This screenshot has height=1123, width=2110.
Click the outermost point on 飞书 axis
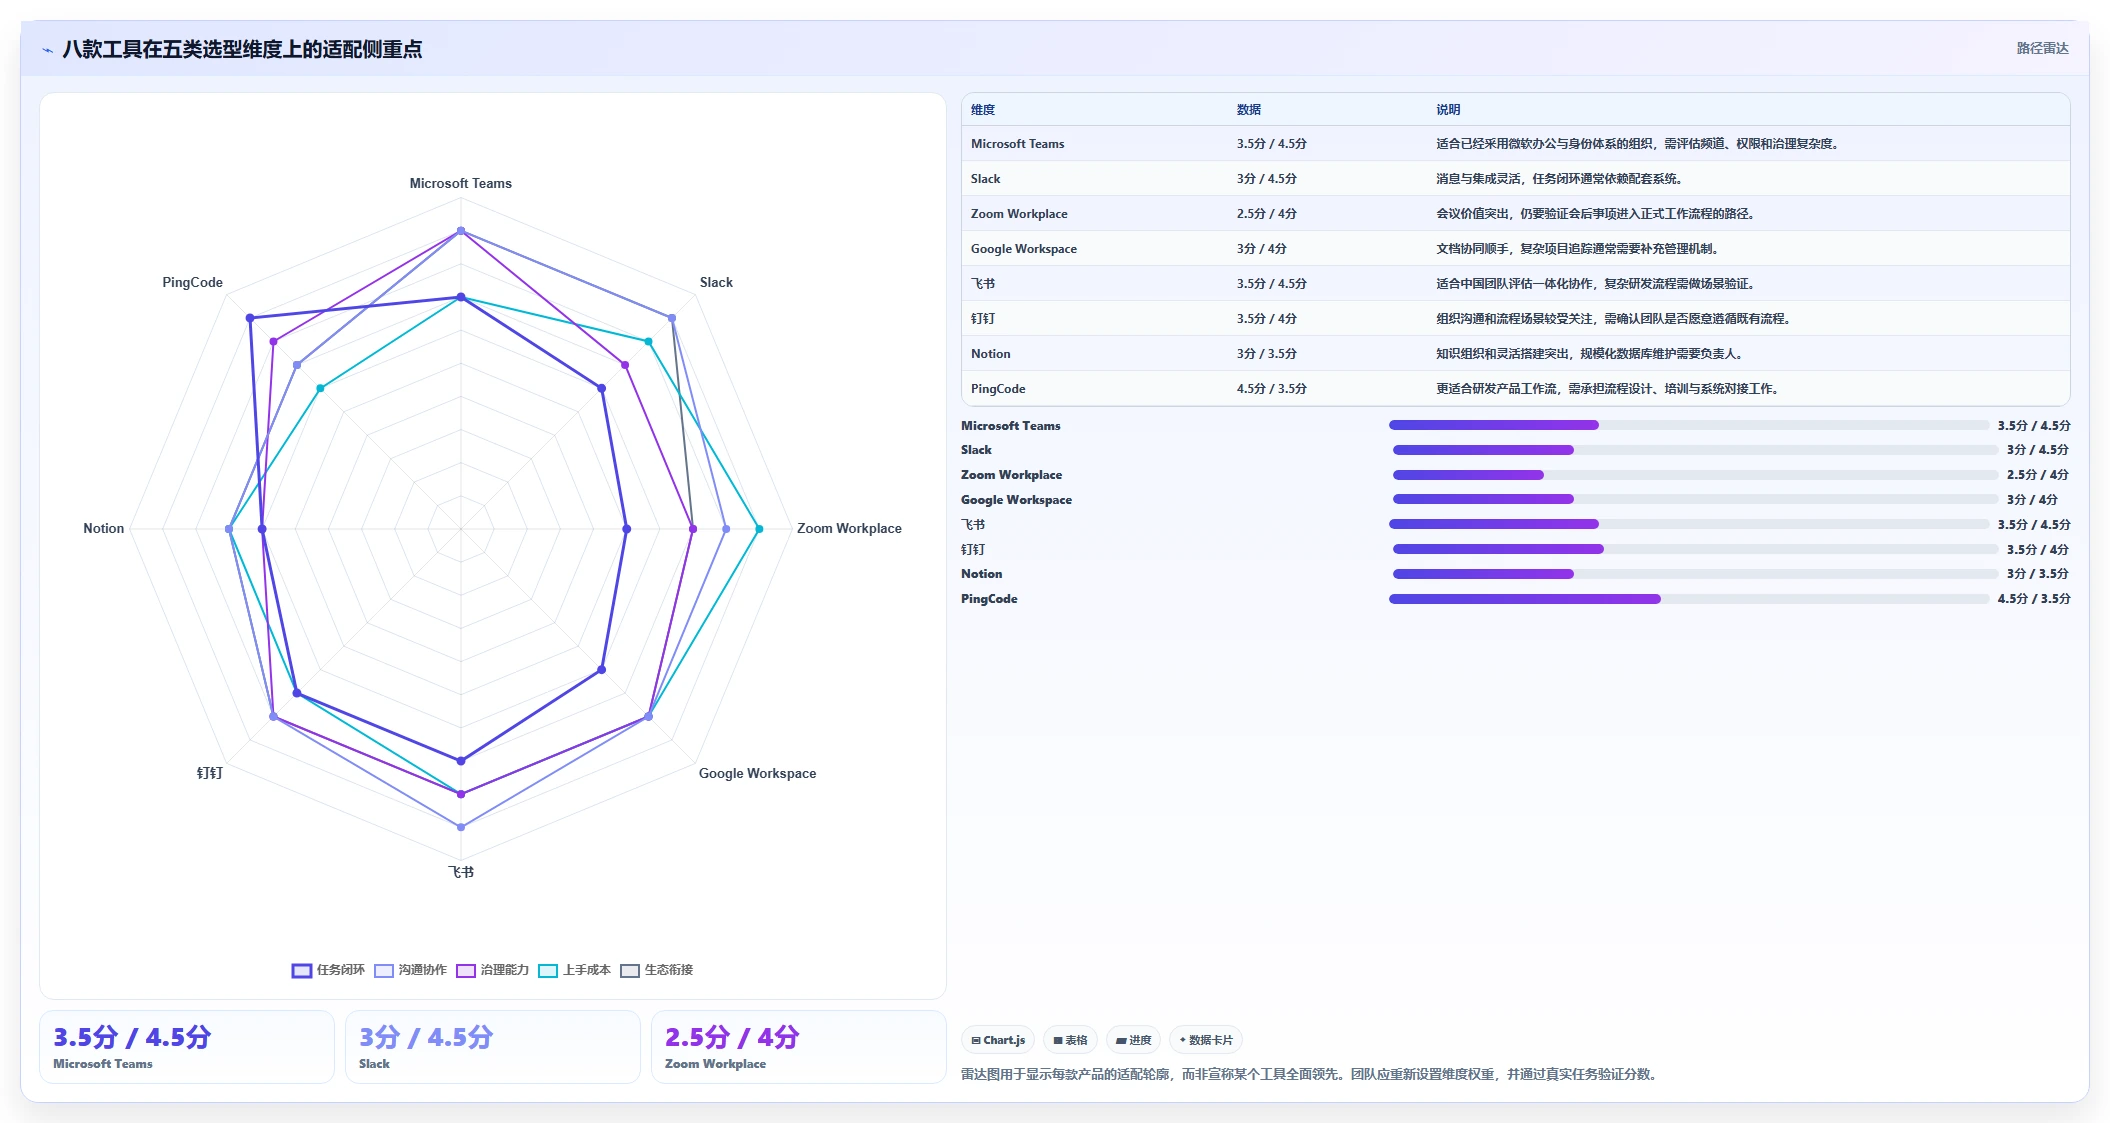coord(461,827)
